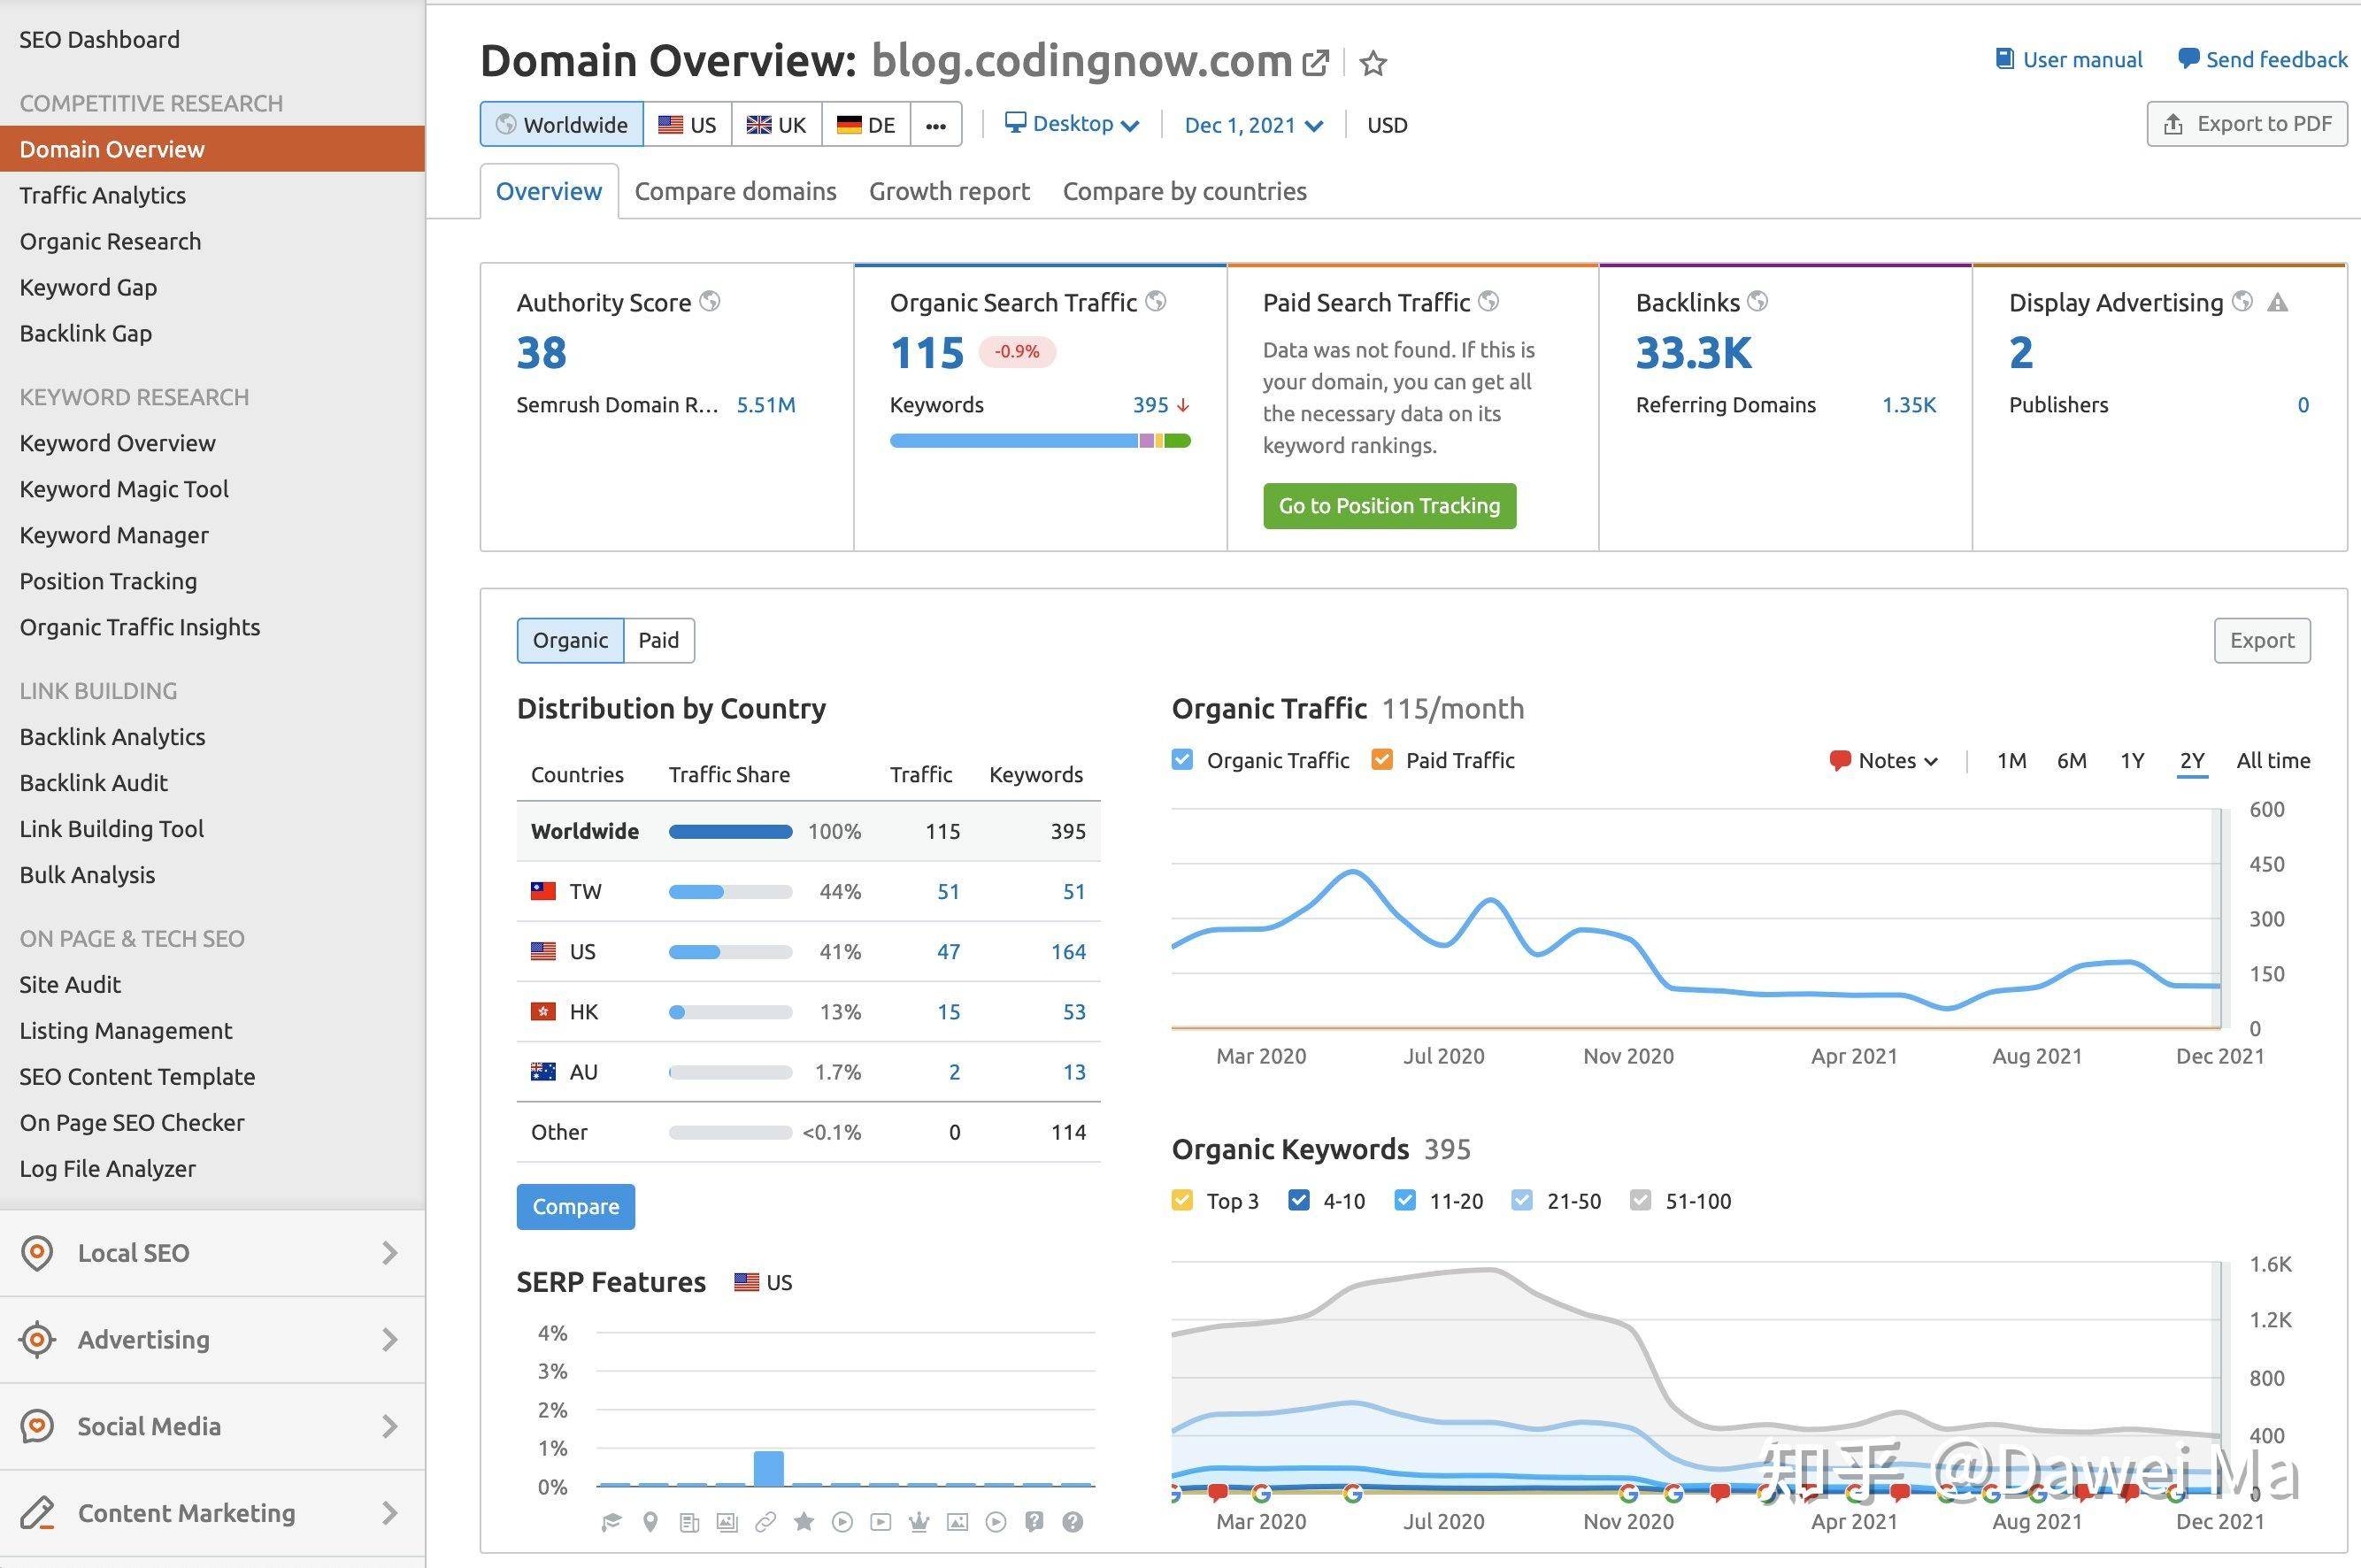Open the external link icon beside blog.codingnow.com

(1316, 63)
